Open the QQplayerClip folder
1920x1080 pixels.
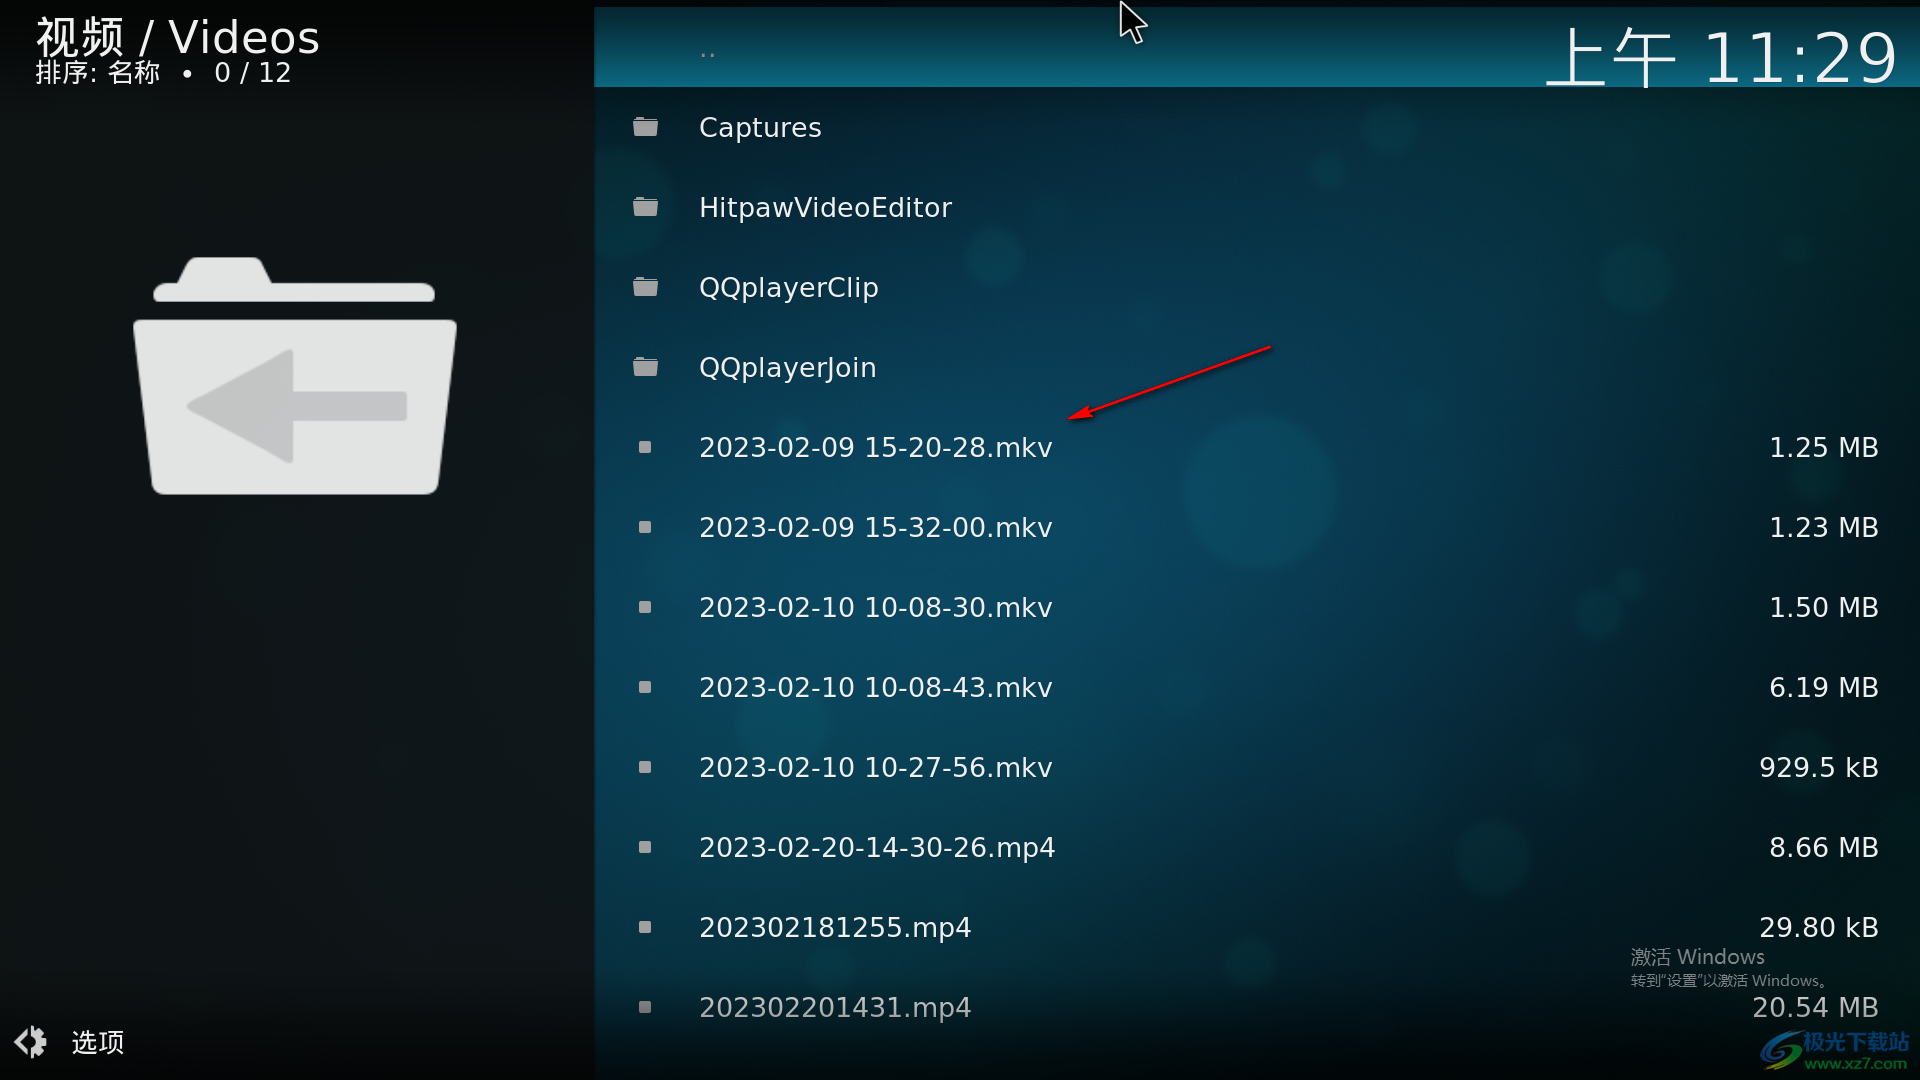1256,287
